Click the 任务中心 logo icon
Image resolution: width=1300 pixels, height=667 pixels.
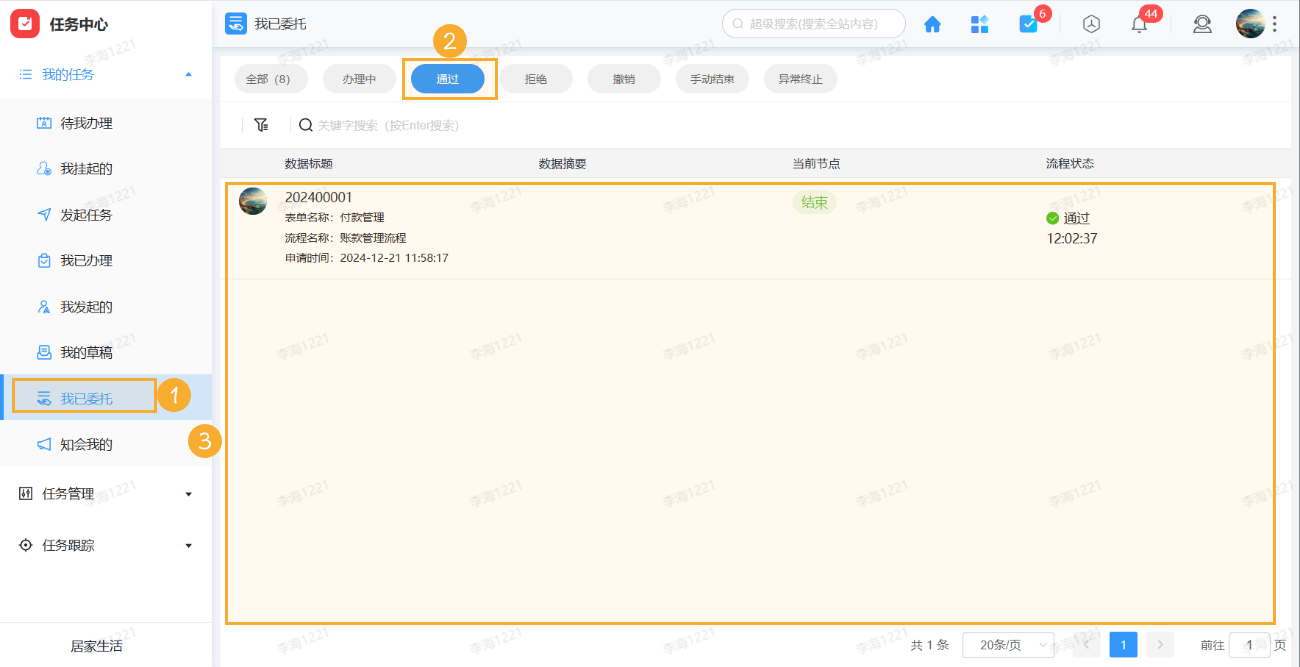[x=25, y=23]
